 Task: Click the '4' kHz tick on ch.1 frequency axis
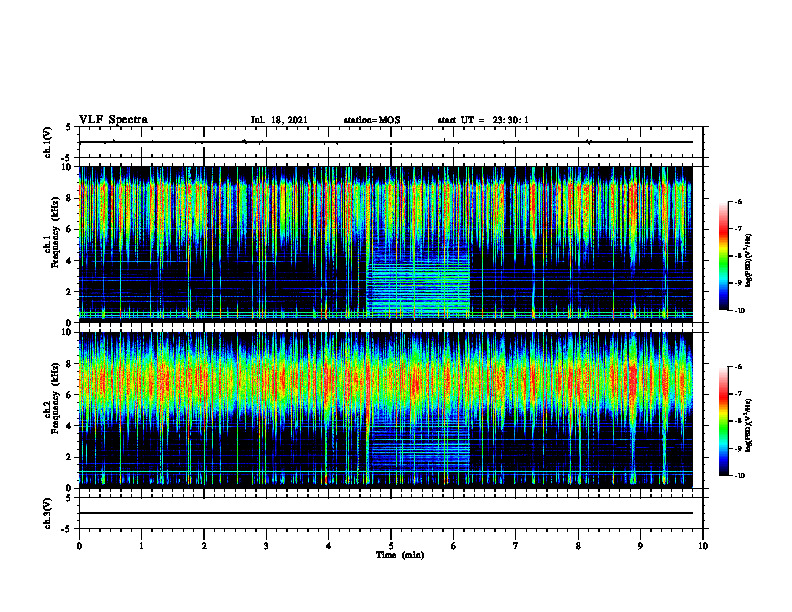pos(70,261)
